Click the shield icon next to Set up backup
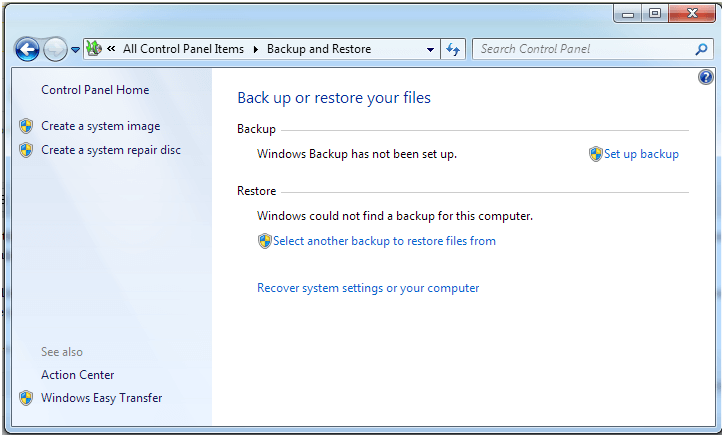The width and height of the screenshot is (724, 437). [x=596, y=154]
